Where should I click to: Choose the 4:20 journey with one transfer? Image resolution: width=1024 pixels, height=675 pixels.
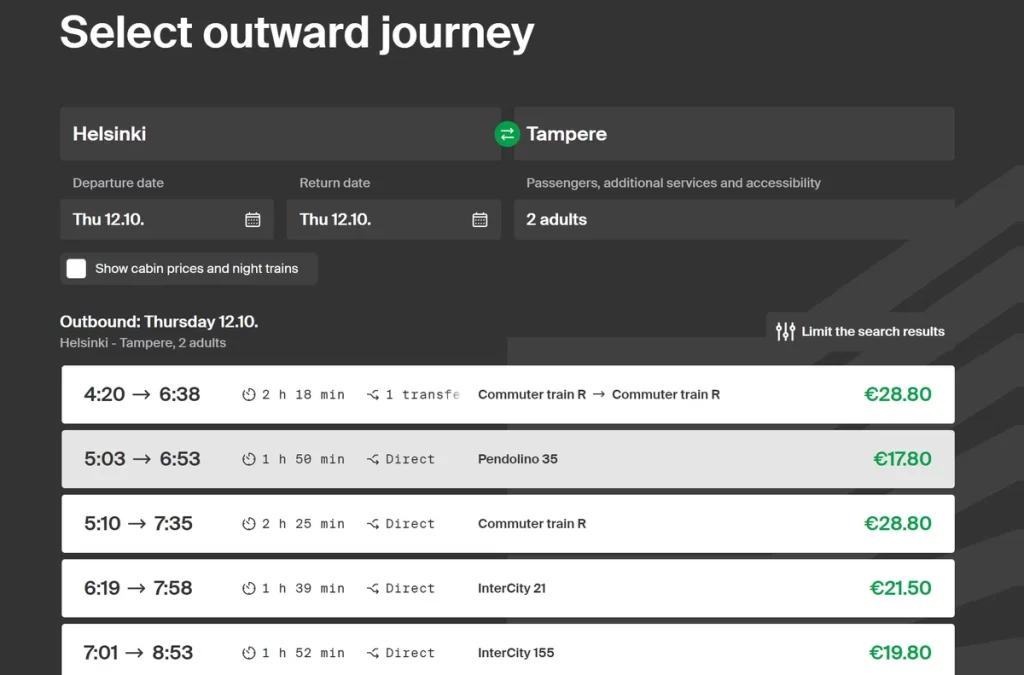click(x=507, y=395)
